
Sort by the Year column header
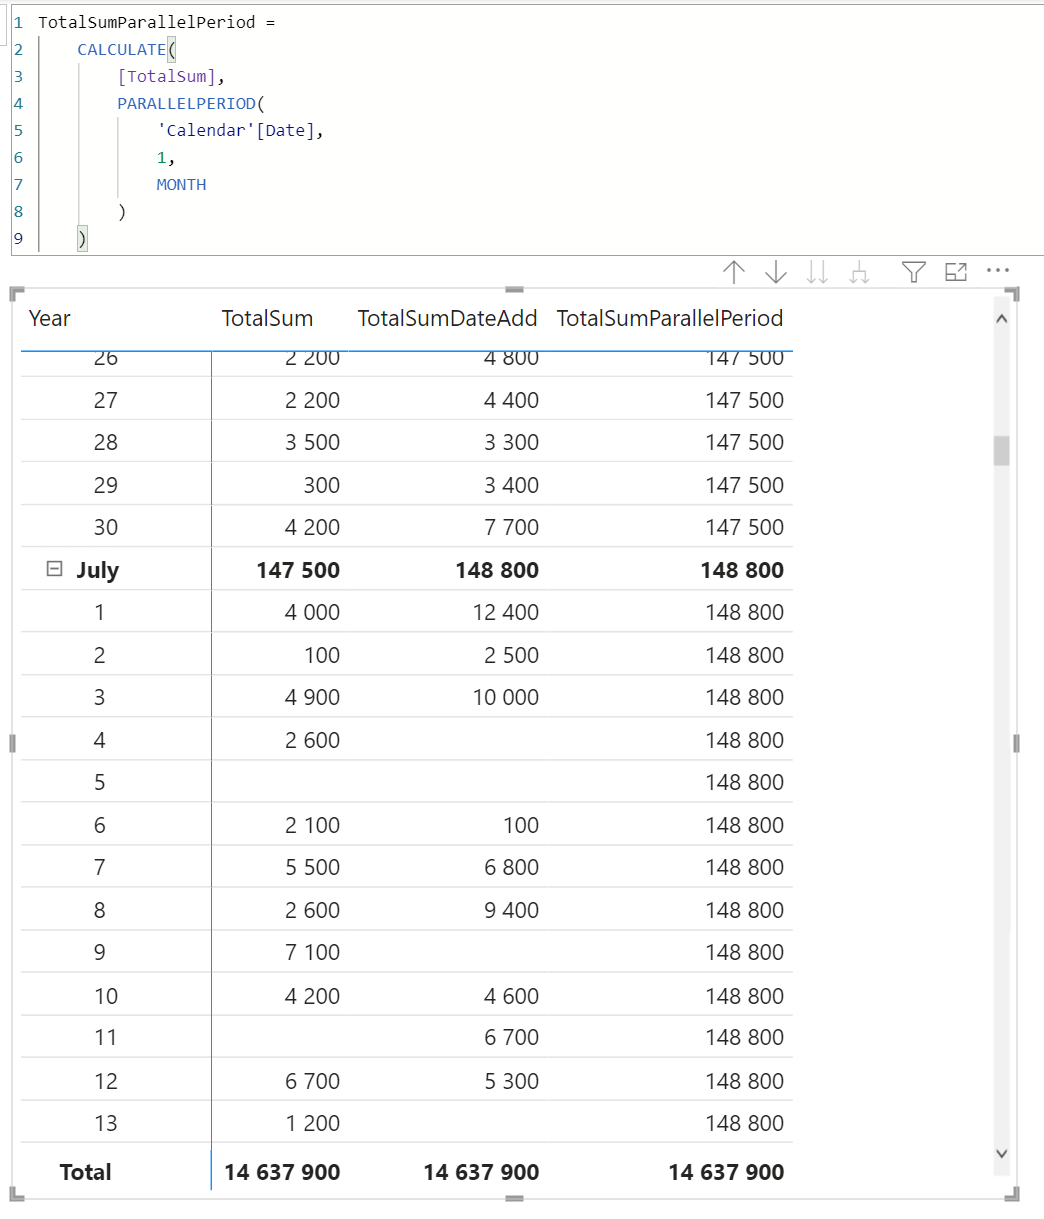[x=50, y=318]
